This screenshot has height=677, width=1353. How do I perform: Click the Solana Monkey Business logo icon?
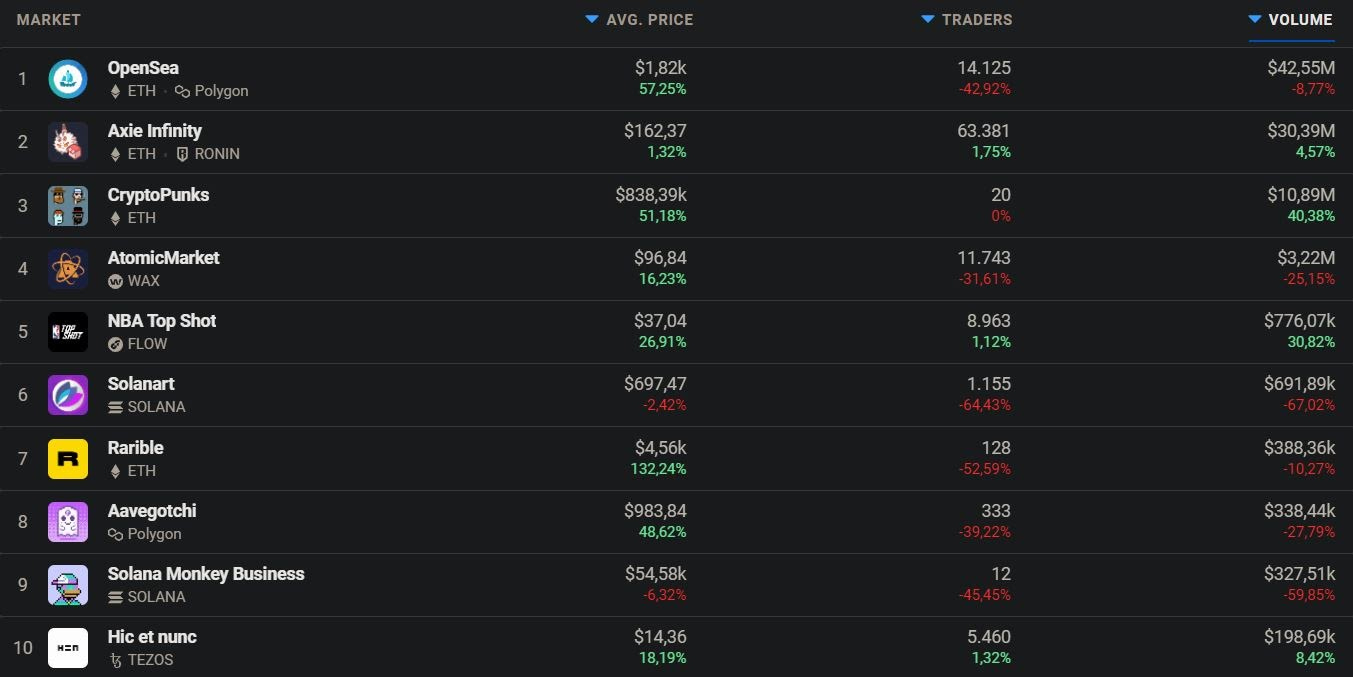(x=68, y=585)
